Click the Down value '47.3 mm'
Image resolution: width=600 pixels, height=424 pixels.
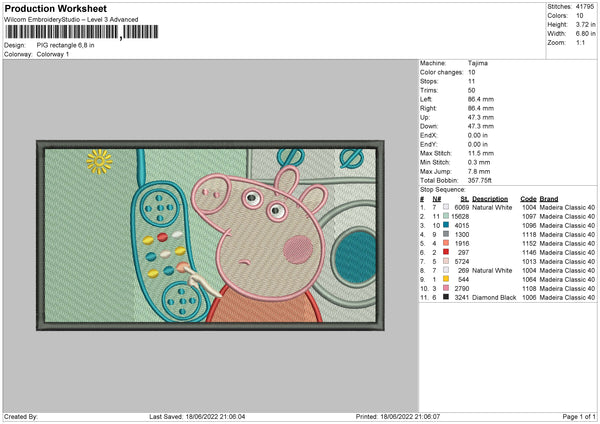pos(481,126)
